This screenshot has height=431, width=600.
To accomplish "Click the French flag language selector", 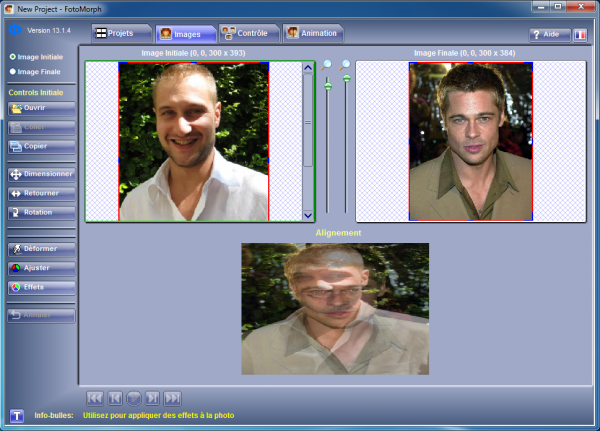I will pos(581,34).
